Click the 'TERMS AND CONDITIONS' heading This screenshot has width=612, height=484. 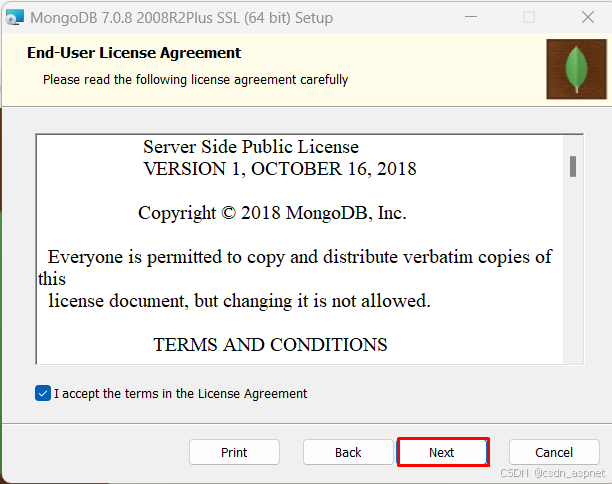270,345
